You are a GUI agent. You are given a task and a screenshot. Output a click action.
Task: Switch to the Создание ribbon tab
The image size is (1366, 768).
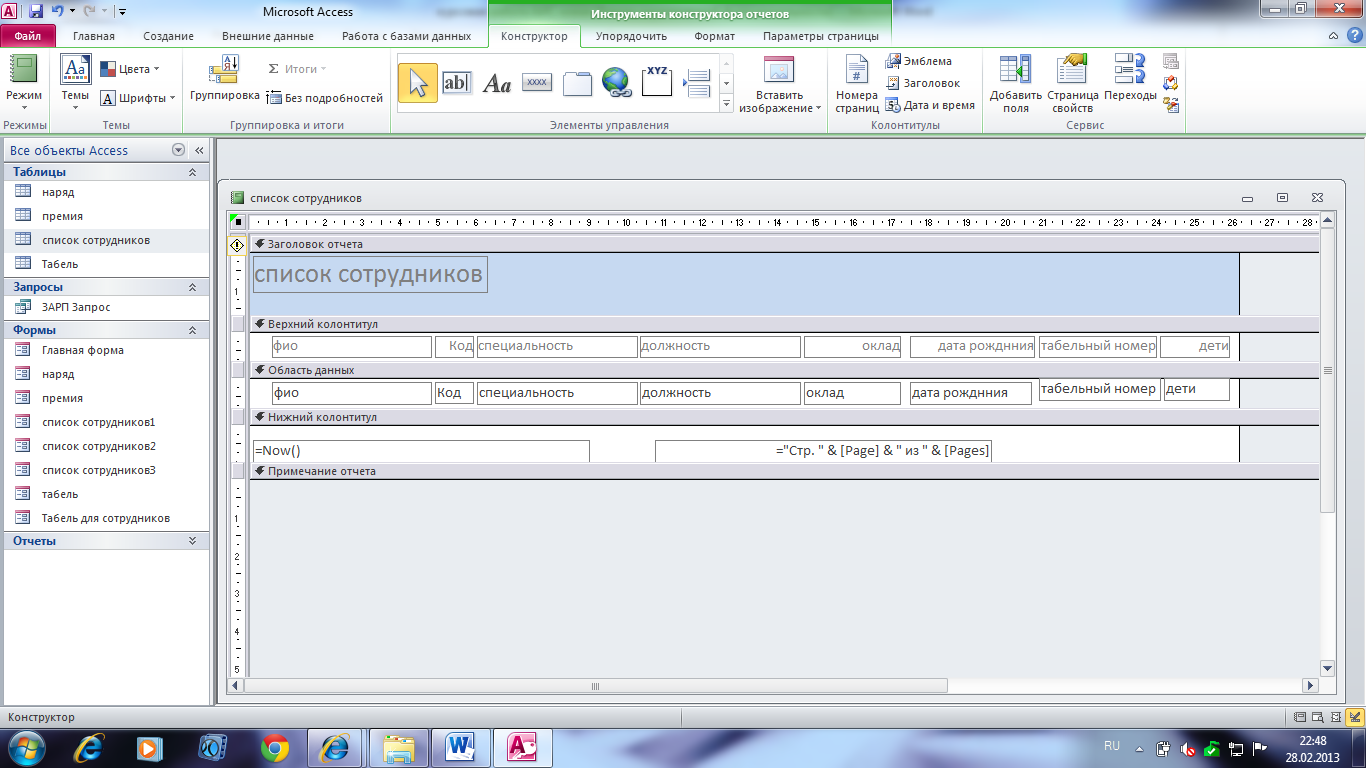[168, 36]
